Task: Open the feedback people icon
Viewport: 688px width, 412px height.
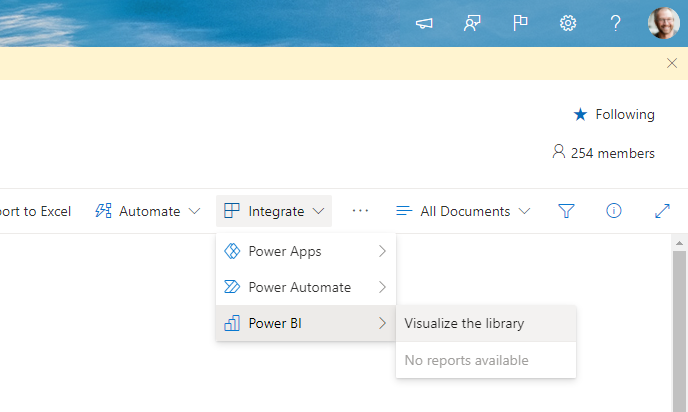Action: tap(472, 23)
